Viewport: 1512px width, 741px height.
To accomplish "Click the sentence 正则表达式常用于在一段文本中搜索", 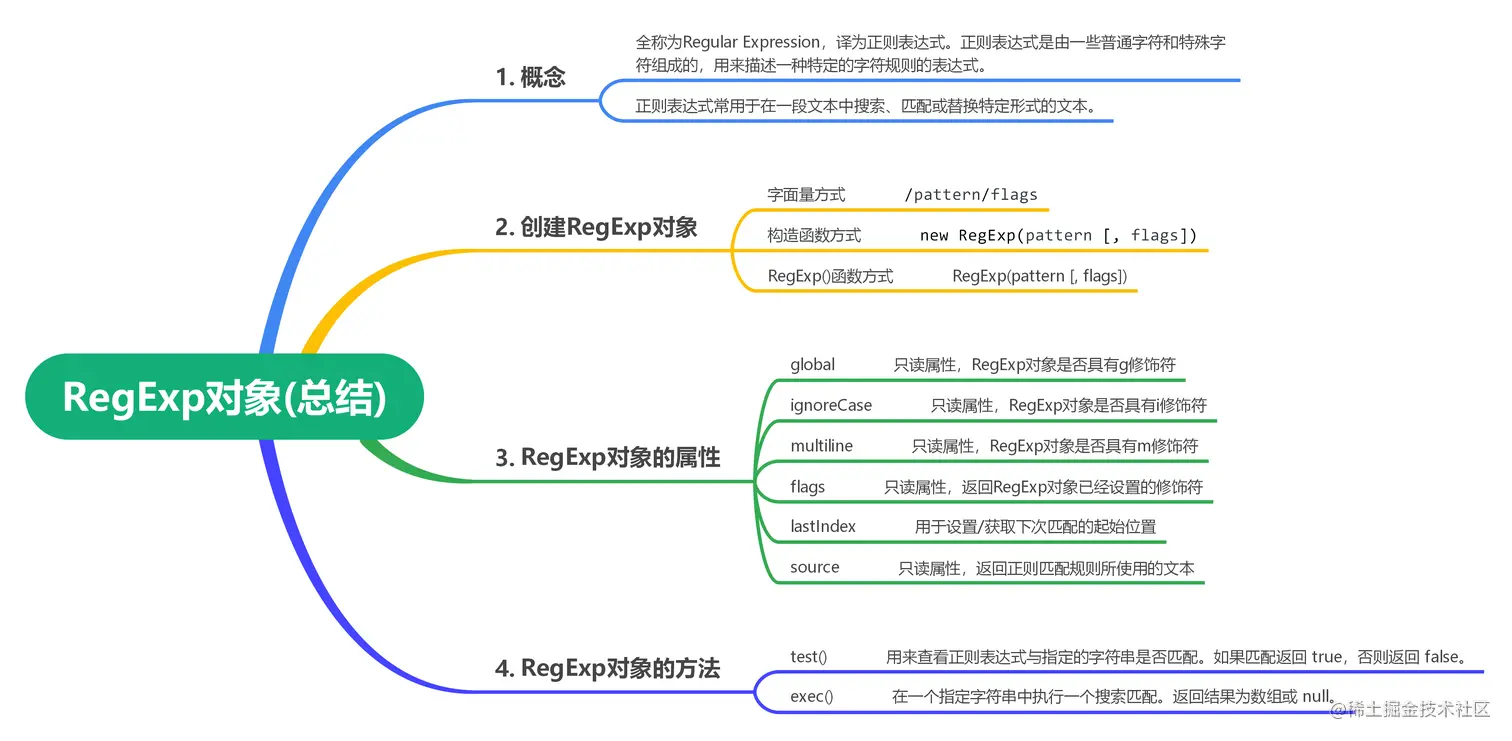I will pos(866,105).
